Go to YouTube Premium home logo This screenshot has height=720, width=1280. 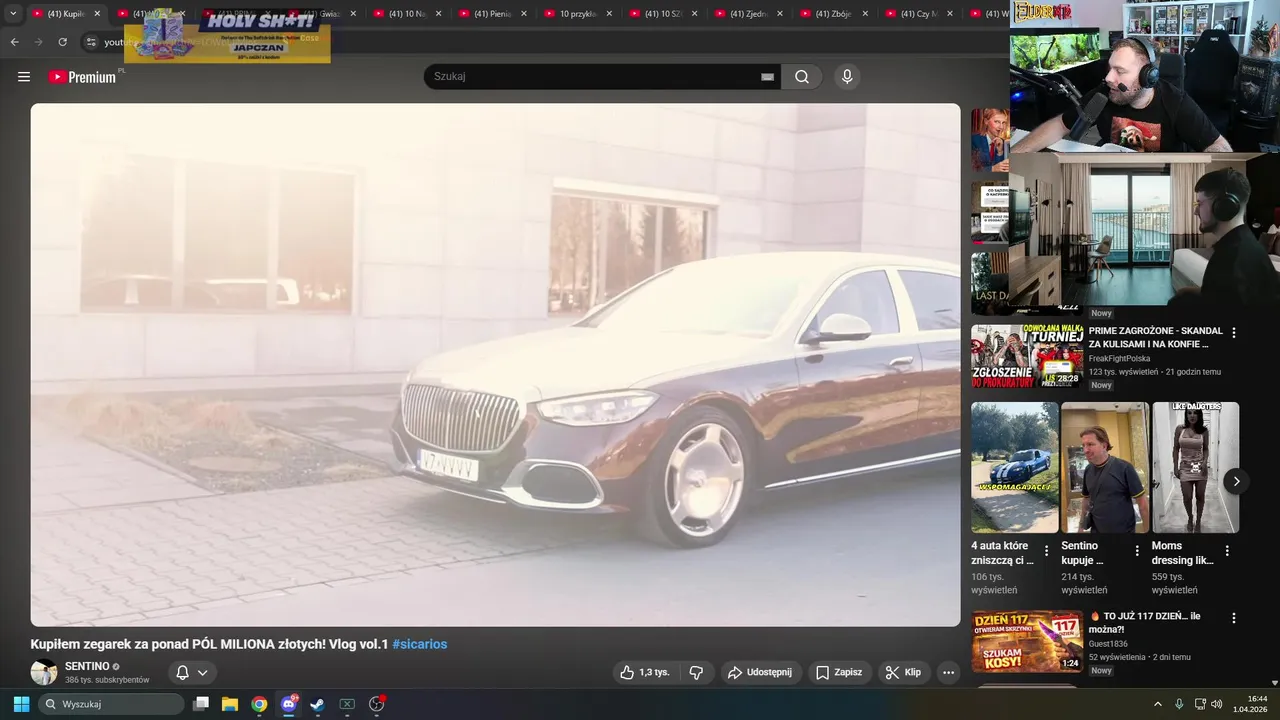pyautogui.click(x=82, y=77)
